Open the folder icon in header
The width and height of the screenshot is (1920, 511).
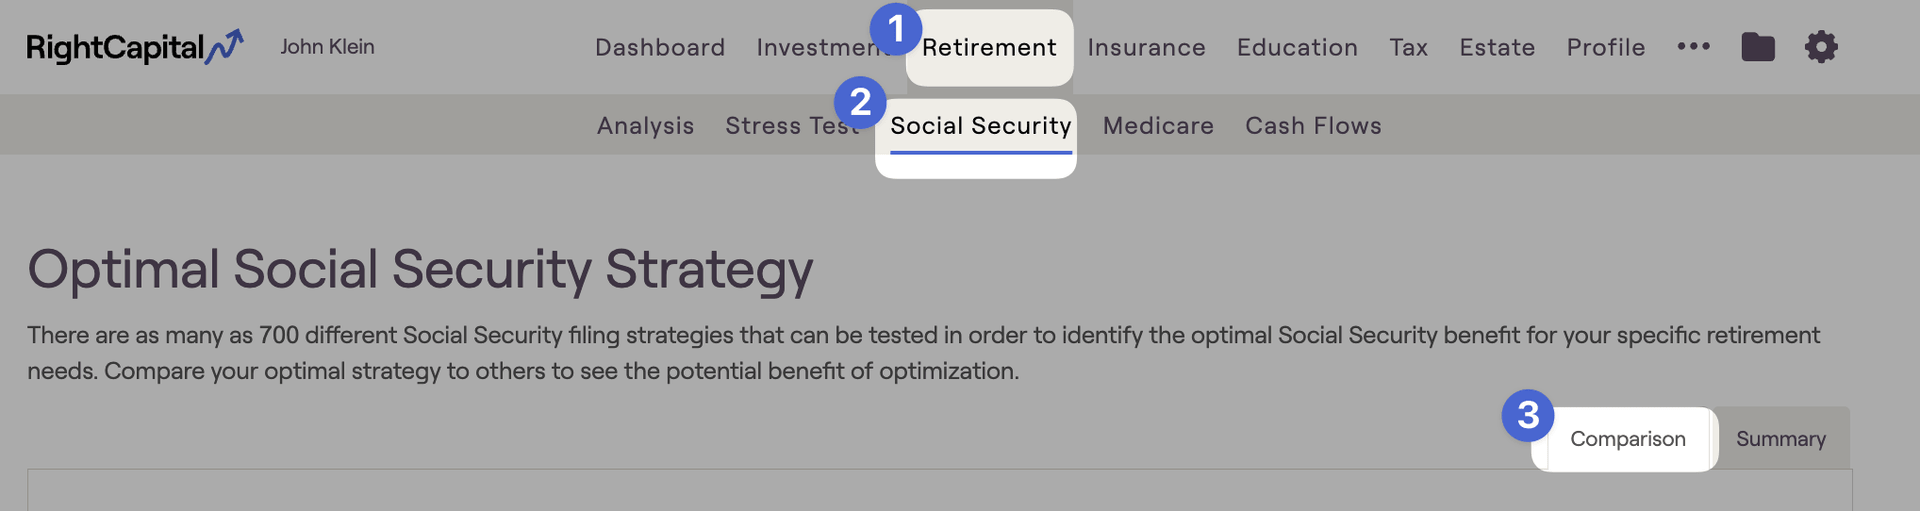1757,47
